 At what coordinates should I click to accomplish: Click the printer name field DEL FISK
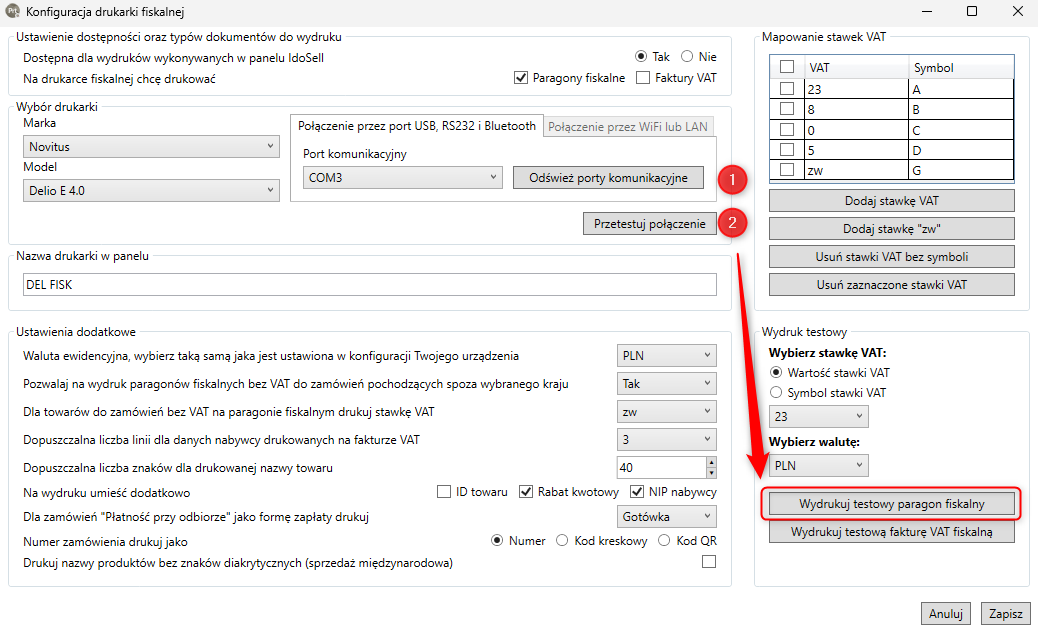(369, 285)
